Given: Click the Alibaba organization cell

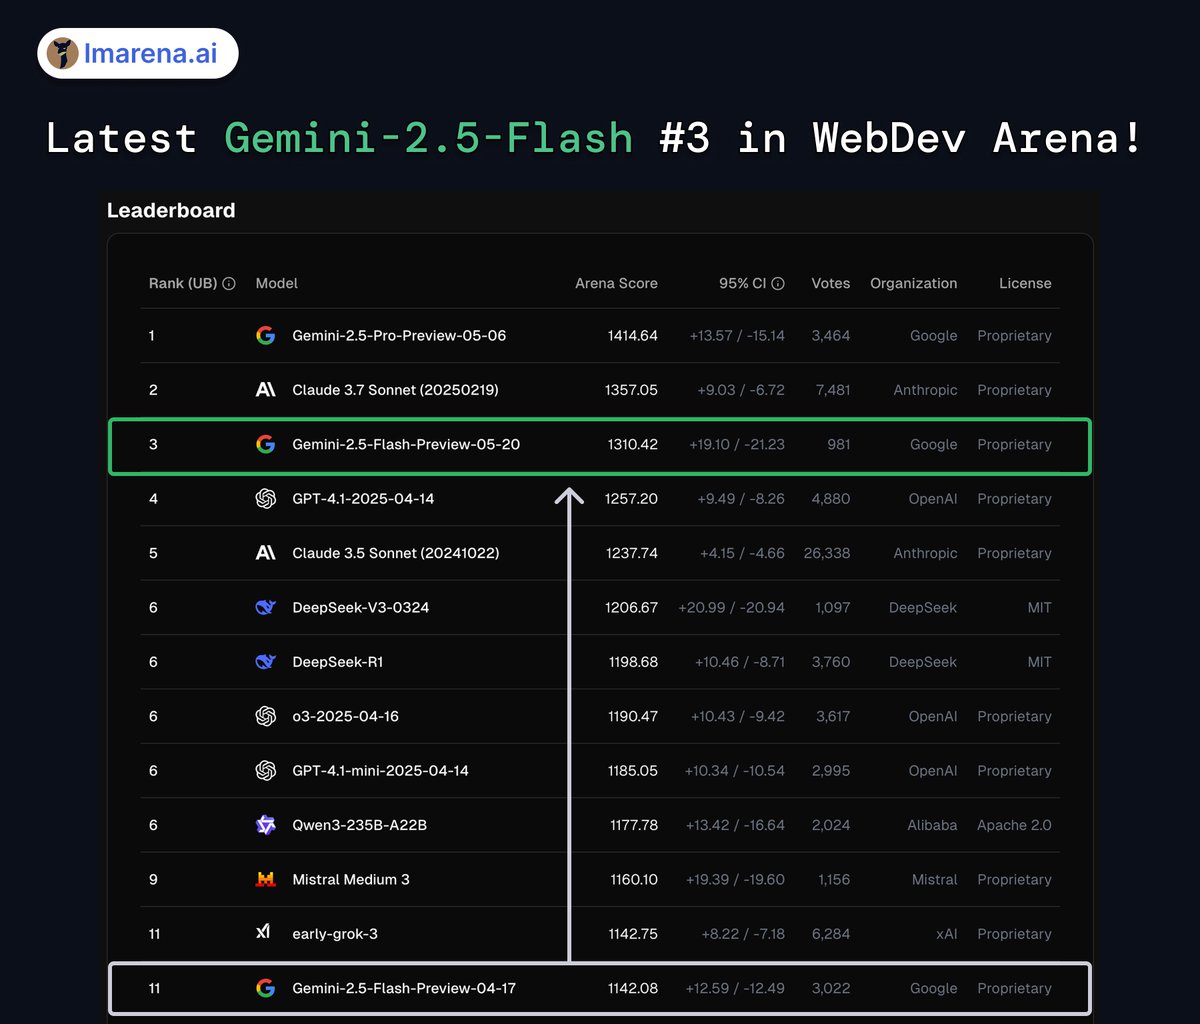Looking at the screenshot, I should tap(932, 825).
